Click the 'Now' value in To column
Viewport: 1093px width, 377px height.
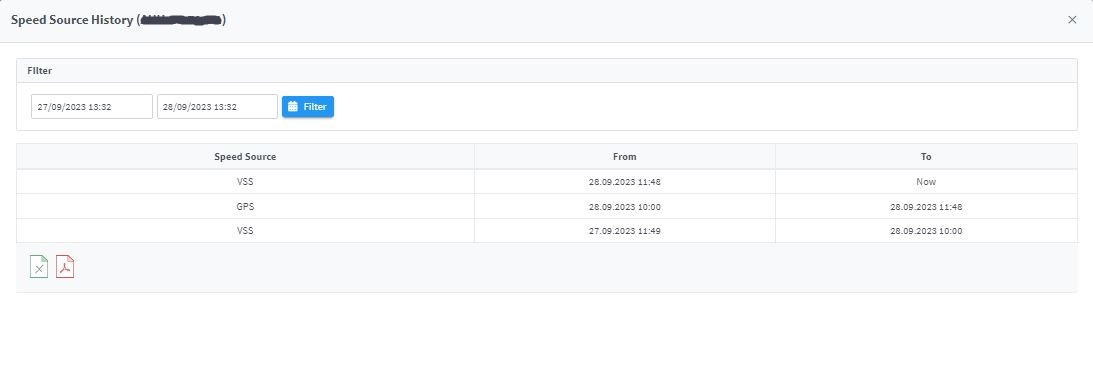pyautogui.click(x=926, y=181)
